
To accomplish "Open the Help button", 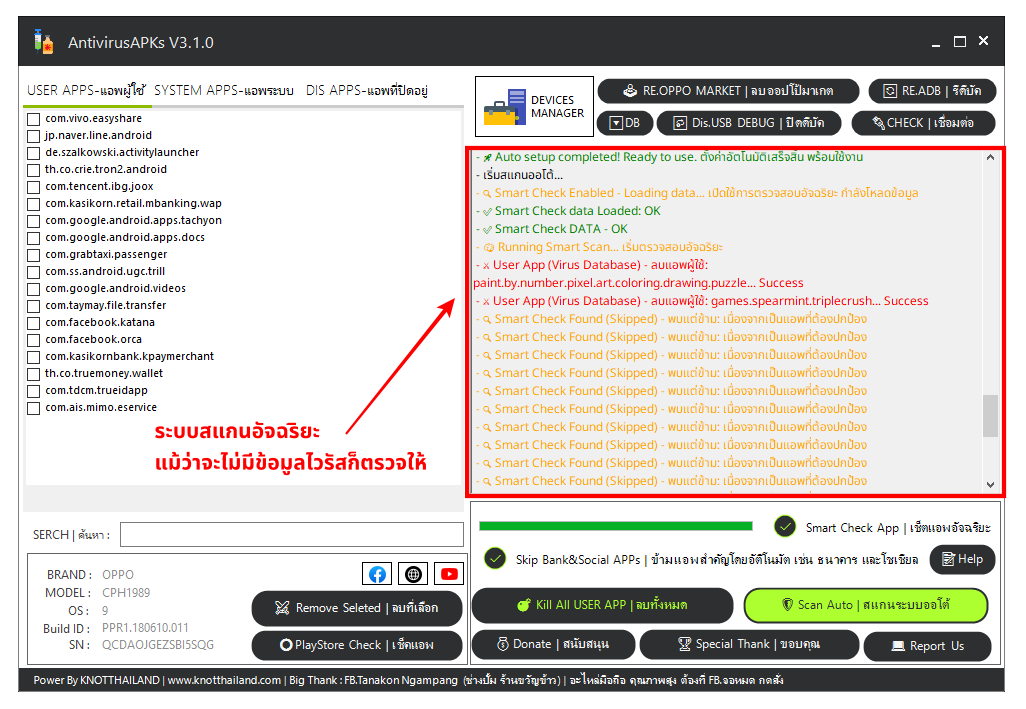I will pos(962,559).
